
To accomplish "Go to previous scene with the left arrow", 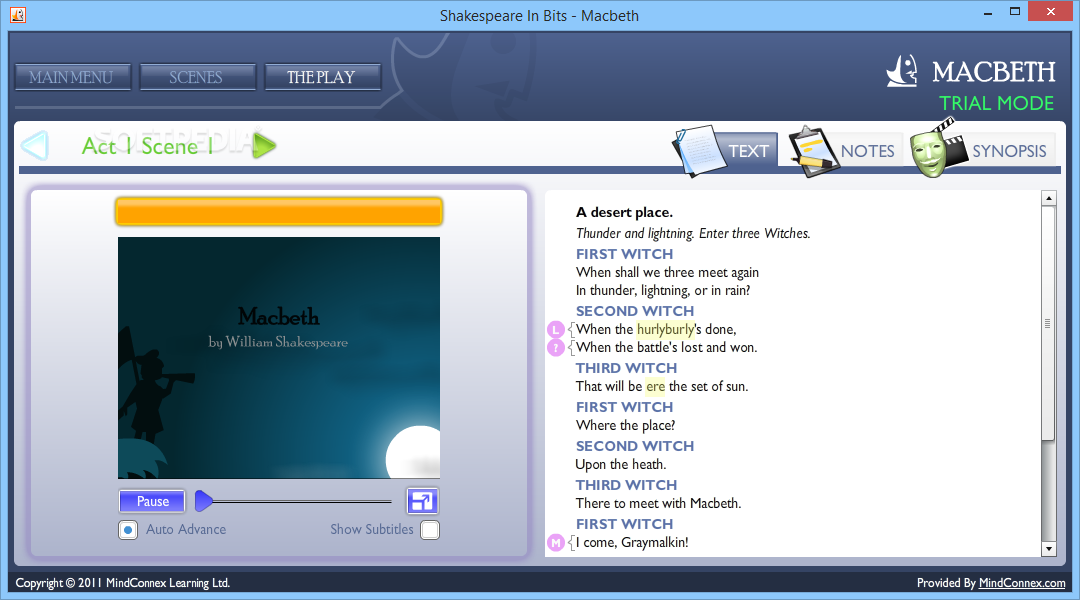I will [34, 145].
